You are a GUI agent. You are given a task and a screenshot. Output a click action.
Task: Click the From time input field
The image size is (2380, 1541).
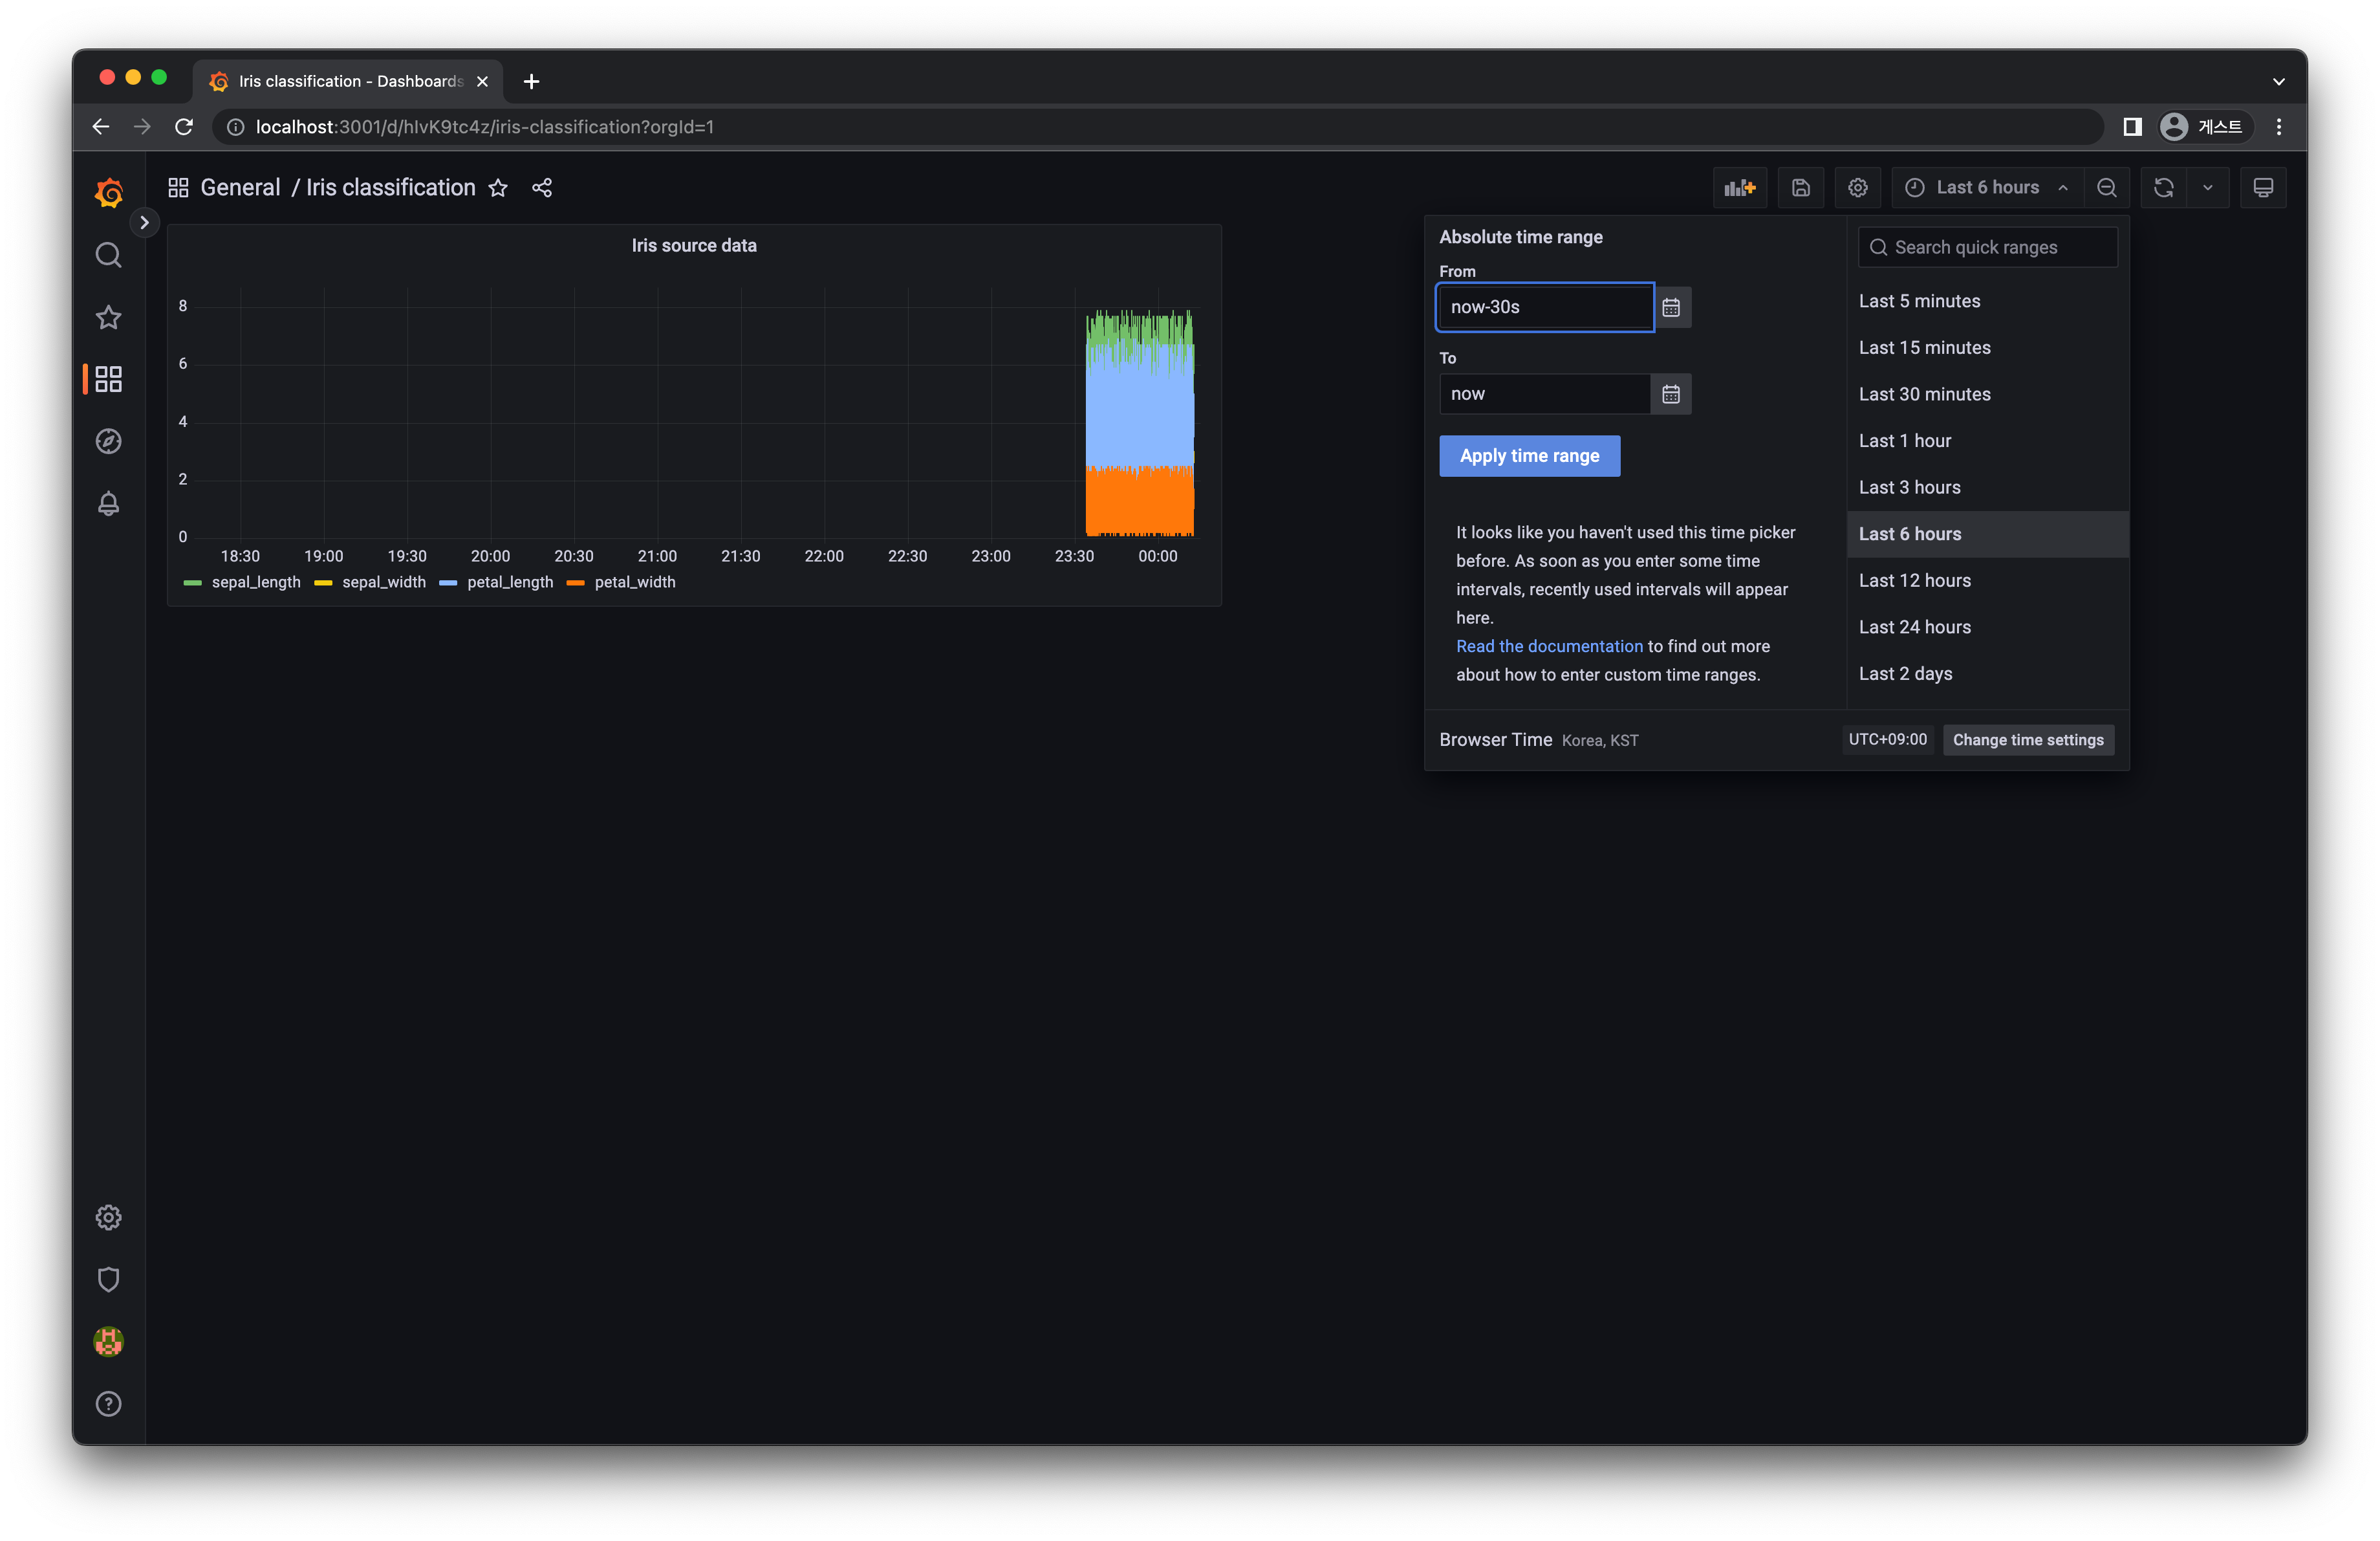click(x=1545, y=307)
